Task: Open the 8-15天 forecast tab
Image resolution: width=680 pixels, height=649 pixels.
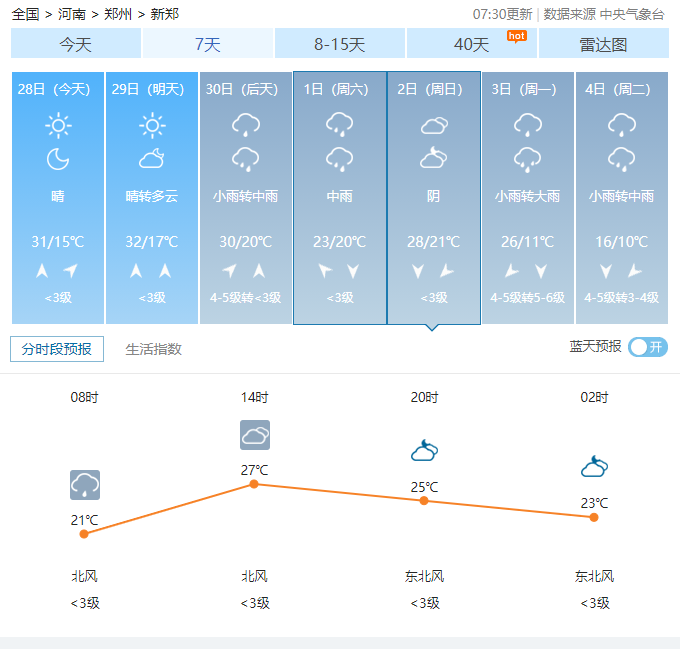Action: pyautogui.click(x=340, y=43)
